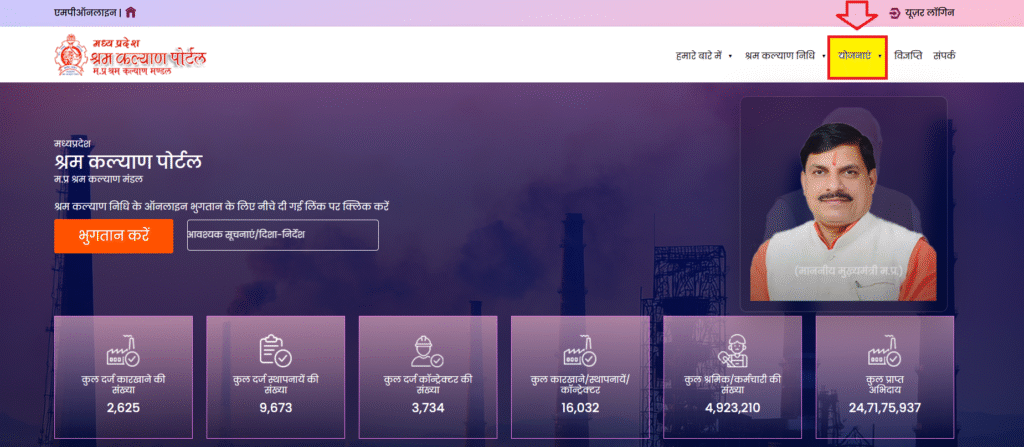This screenshot has height=447, width=1024.
Task: Click the कुल श्रमिक/कर्मचारी की संख्या label
Action: tap(732, 384)
